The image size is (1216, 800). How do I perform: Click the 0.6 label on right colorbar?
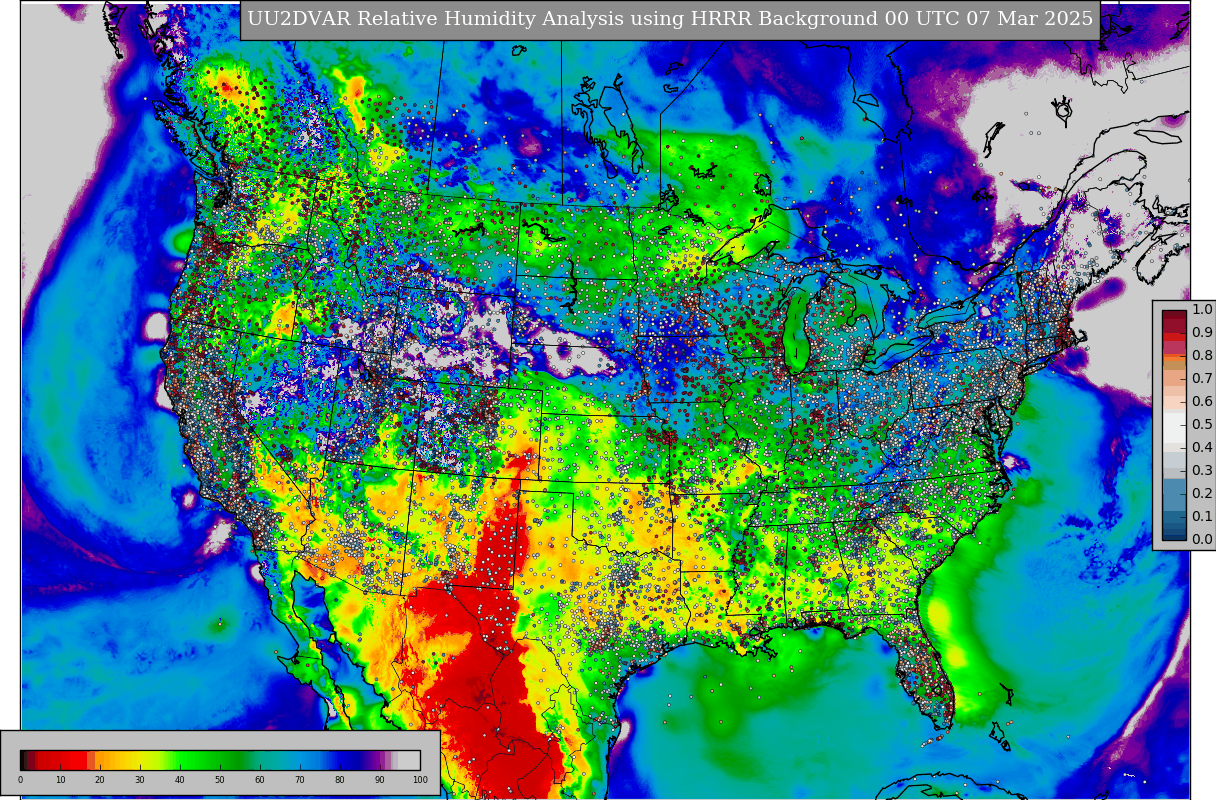click(1202, 402)
